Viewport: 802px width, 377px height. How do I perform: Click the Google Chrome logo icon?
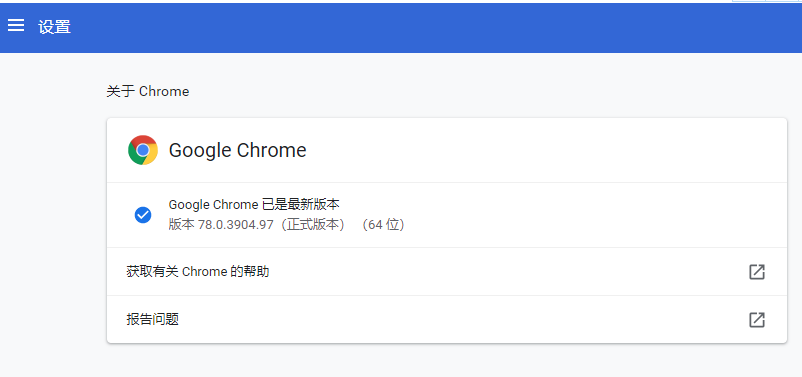143,150
